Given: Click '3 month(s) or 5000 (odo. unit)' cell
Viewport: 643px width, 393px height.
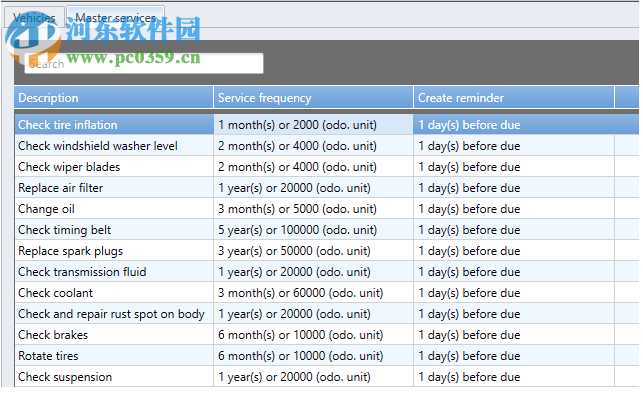Looking at the screenshot, I should (x=313, y=208).
